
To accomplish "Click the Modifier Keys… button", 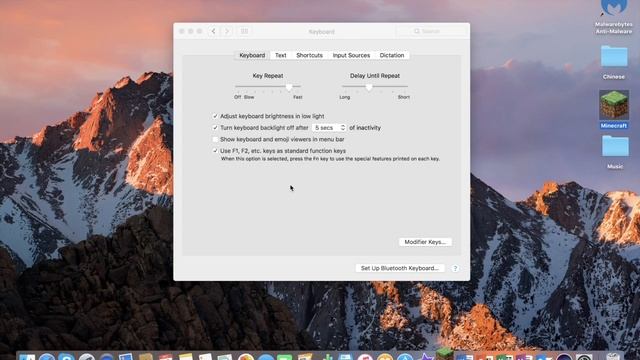I will [425, 242].
